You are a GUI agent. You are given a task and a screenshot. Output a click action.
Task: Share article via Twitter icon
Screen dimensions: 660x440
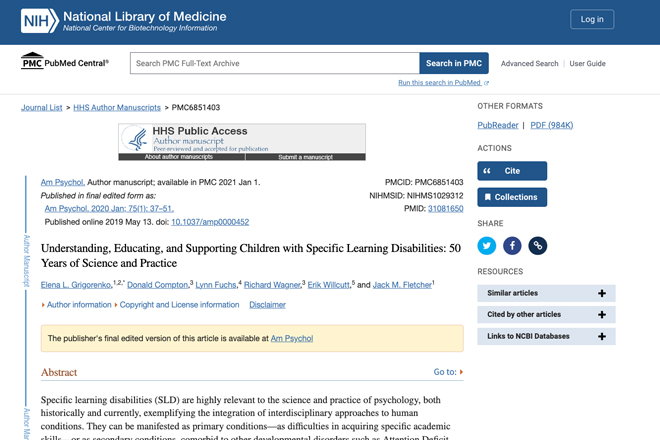pos(487,246)
